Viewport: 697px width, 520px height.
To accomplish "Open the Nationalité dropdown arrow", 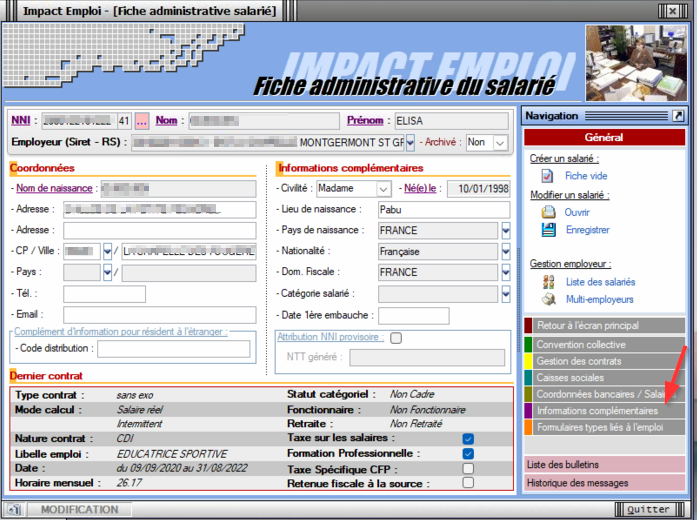I will (x=505, y=252).
